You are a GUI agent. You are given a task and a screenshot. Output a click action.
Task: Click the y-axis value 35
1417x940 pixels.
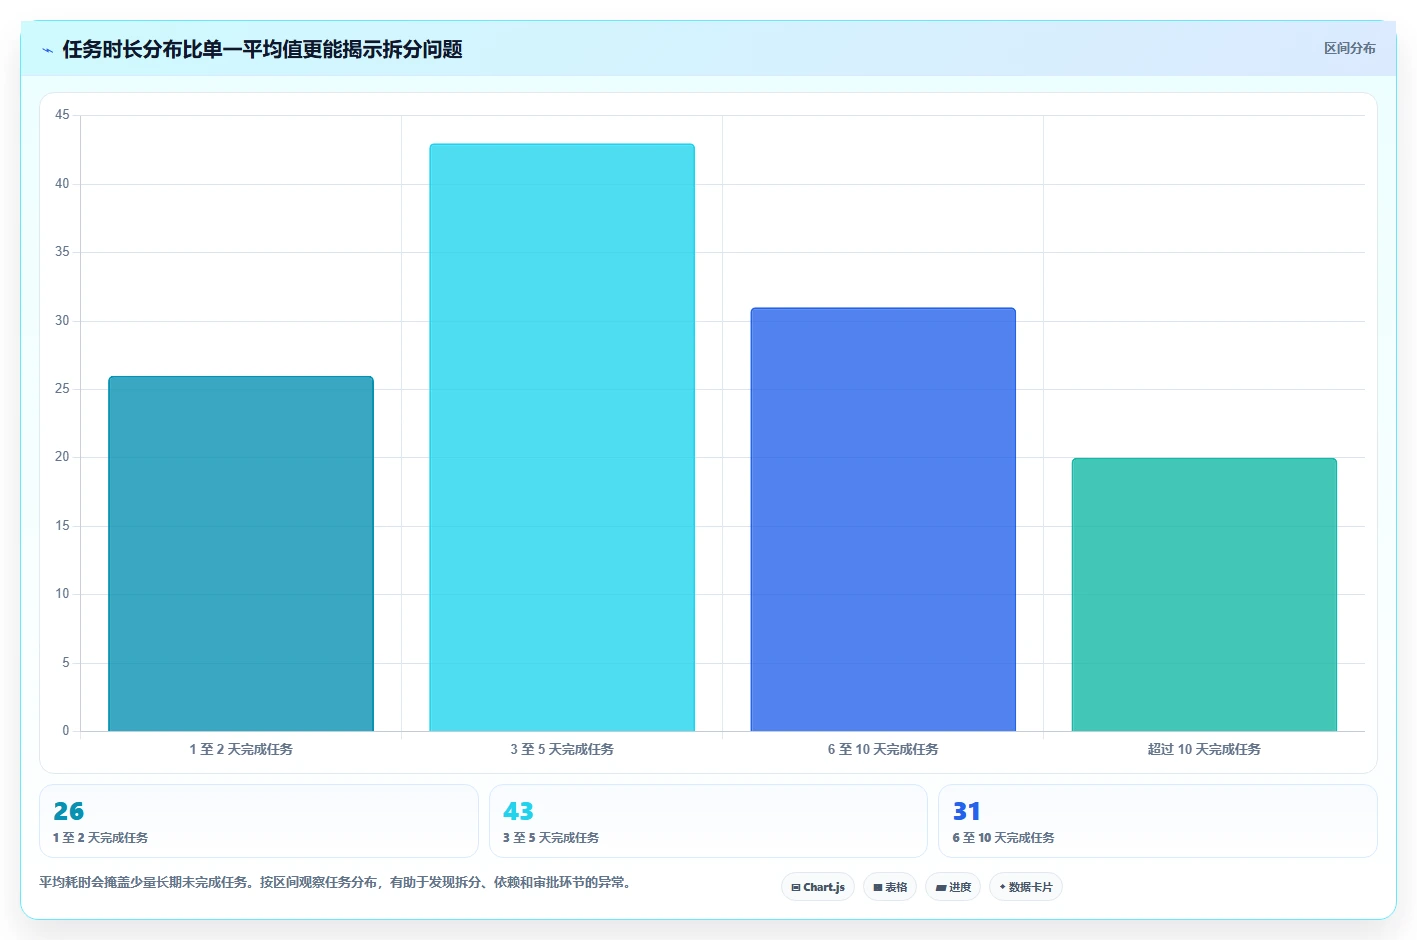[62, 252]
